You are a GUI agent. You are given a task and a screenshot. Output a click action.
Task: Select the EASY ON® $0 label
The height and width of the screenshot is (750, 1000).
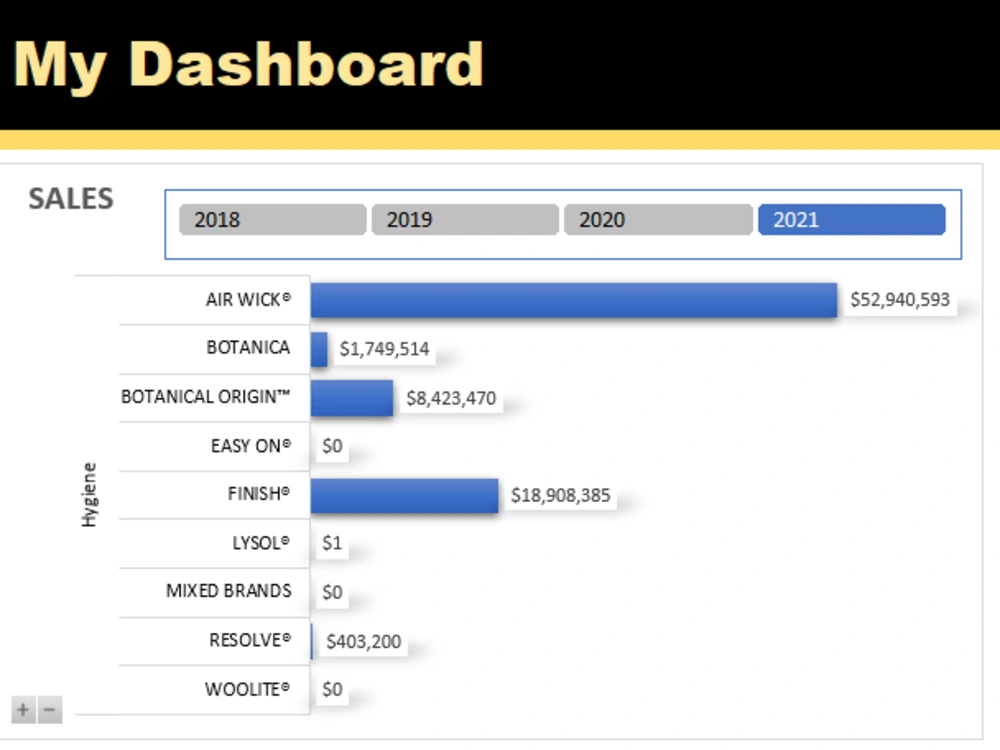[330, 446]
